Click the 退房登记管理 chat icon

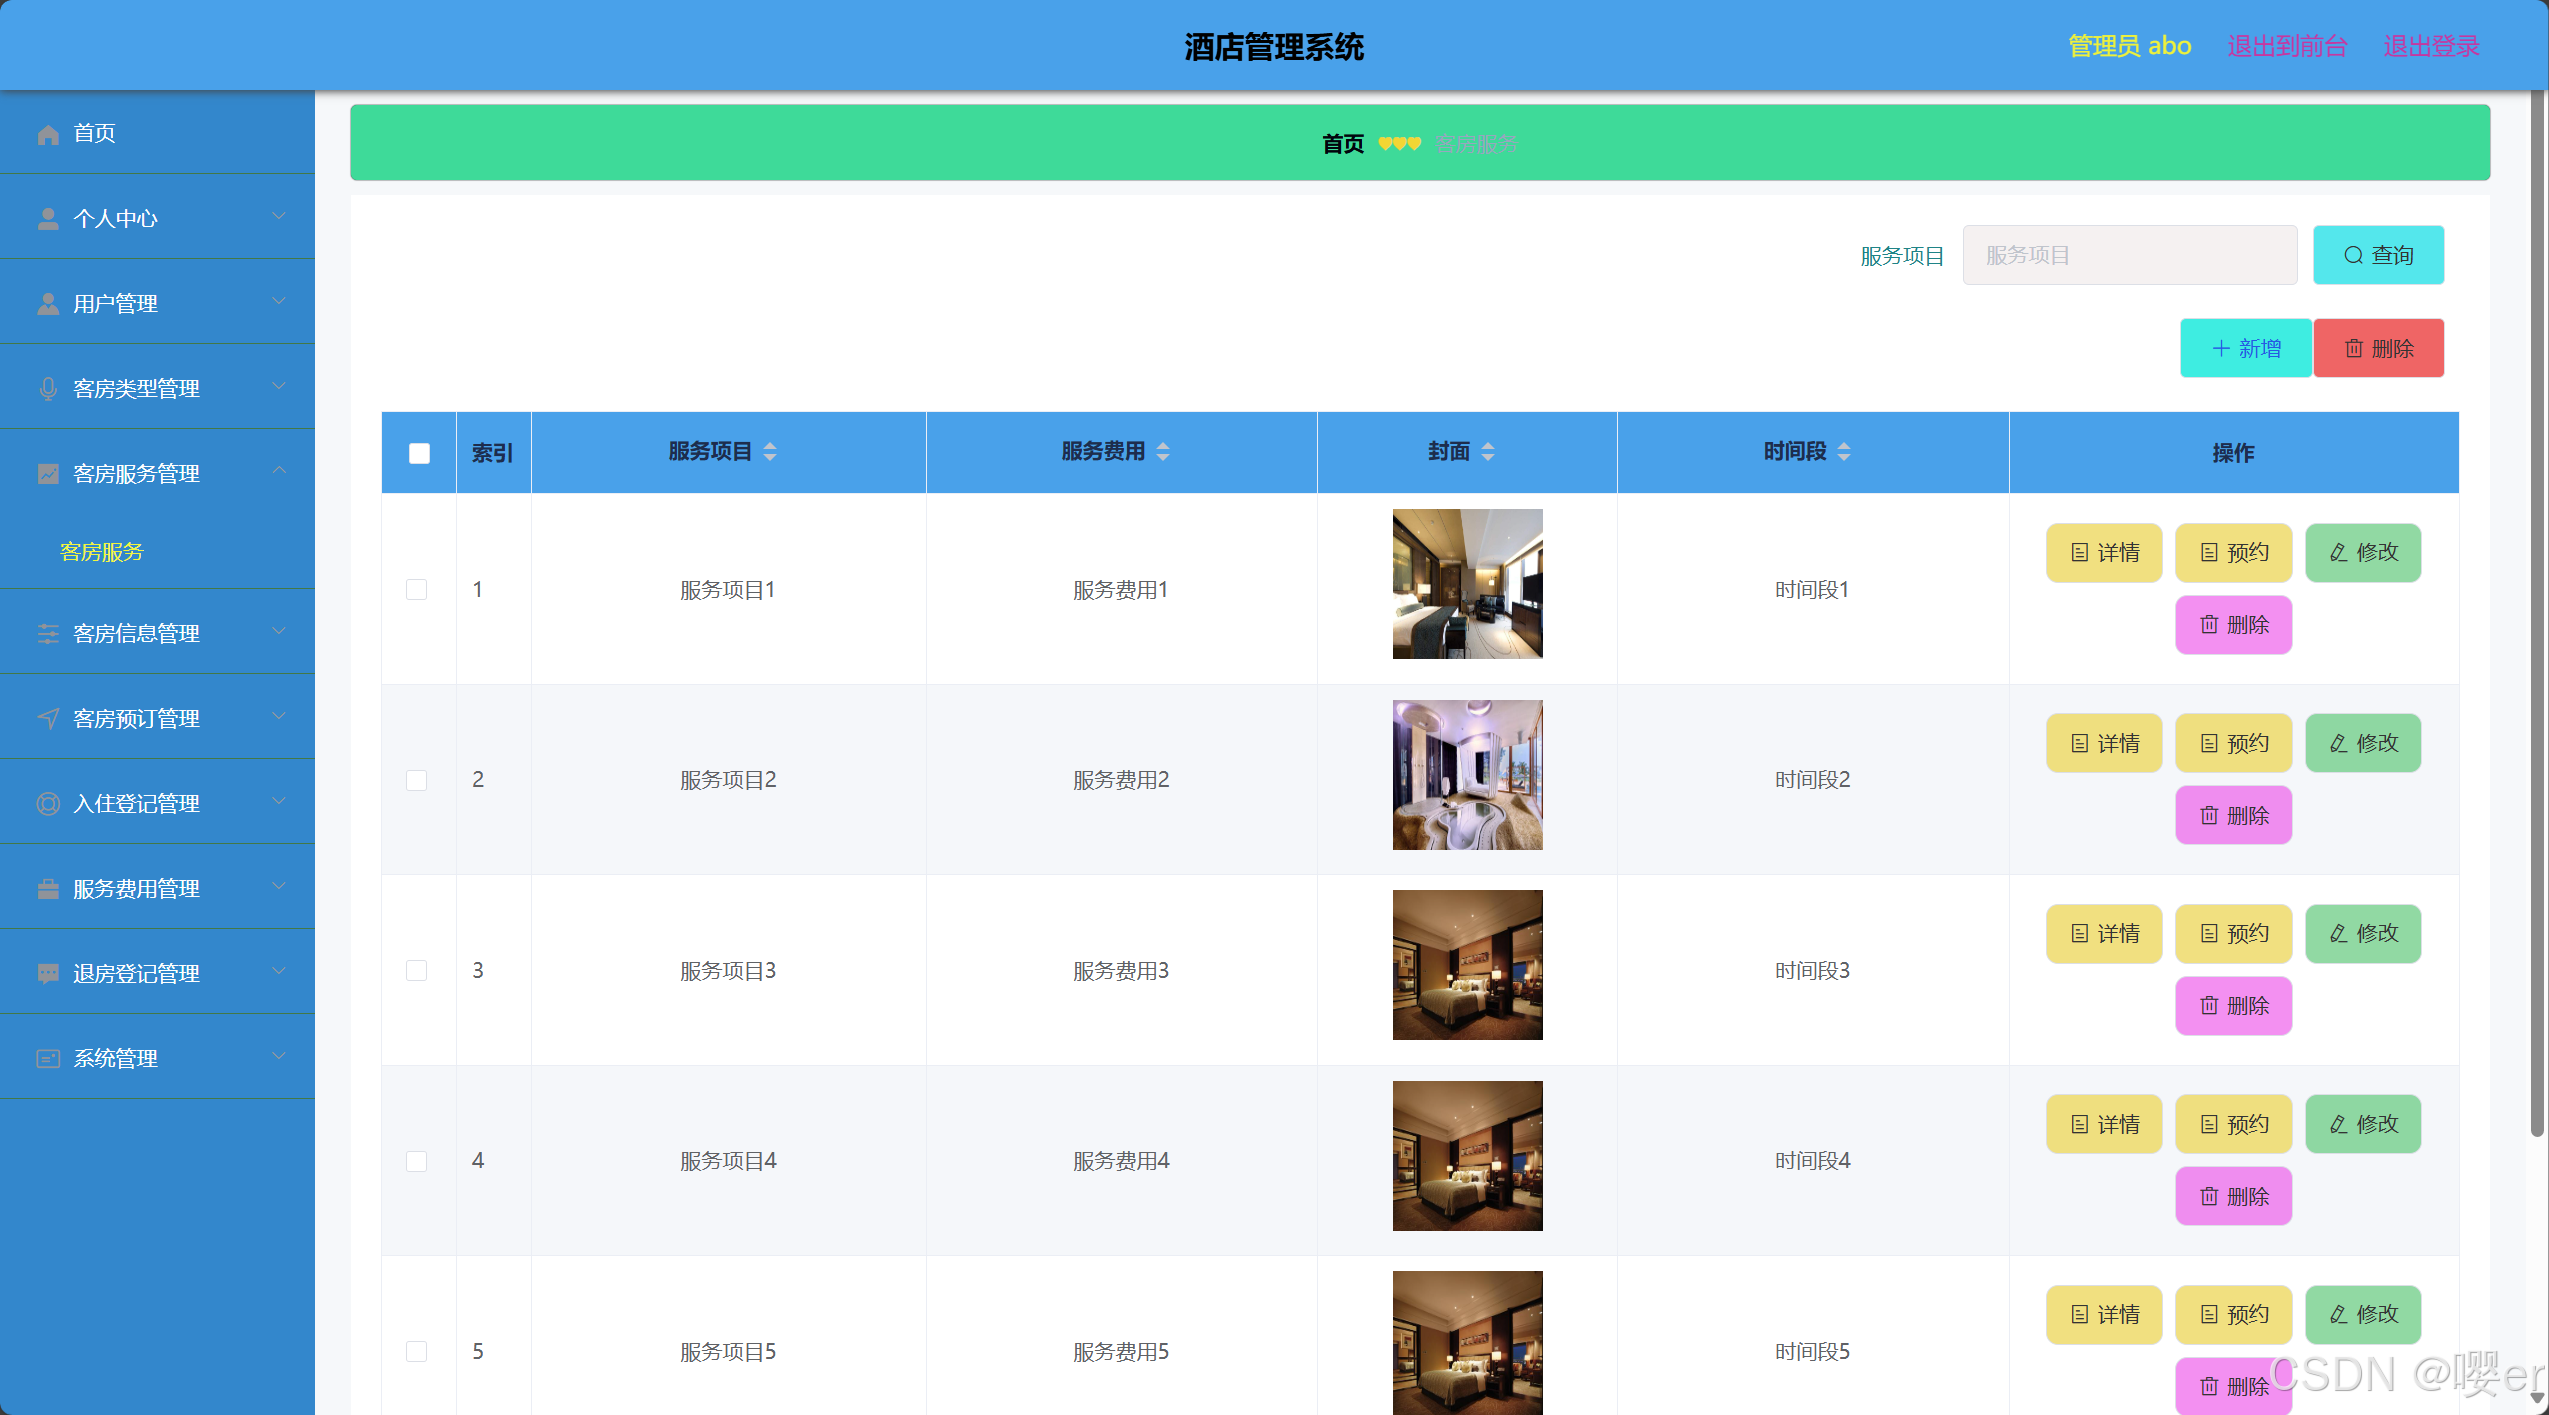[47, 972]
